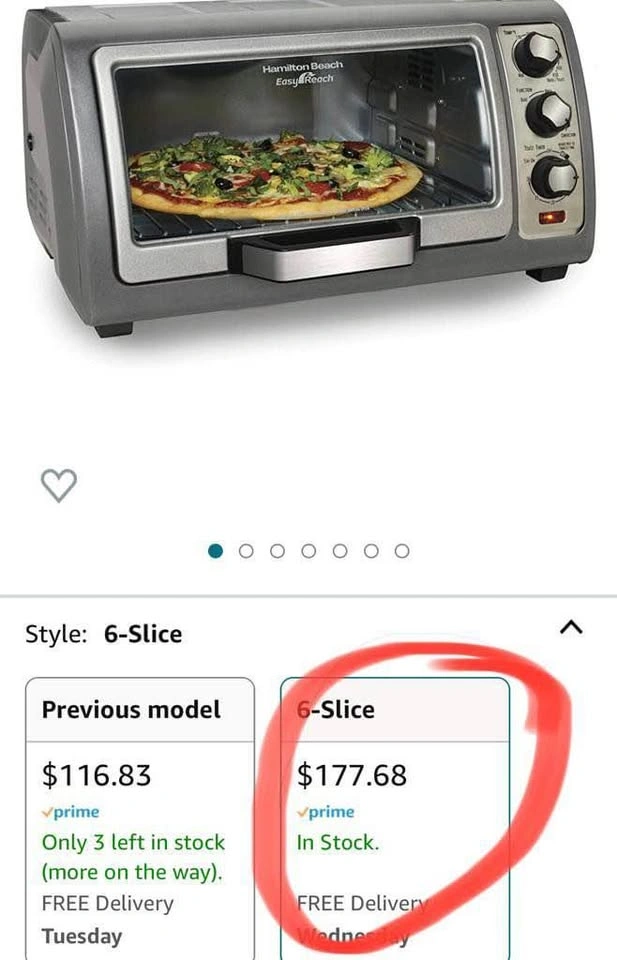Go to the second image carousel dot
Viewport: 617px width, 960px height.
point(246,551)
